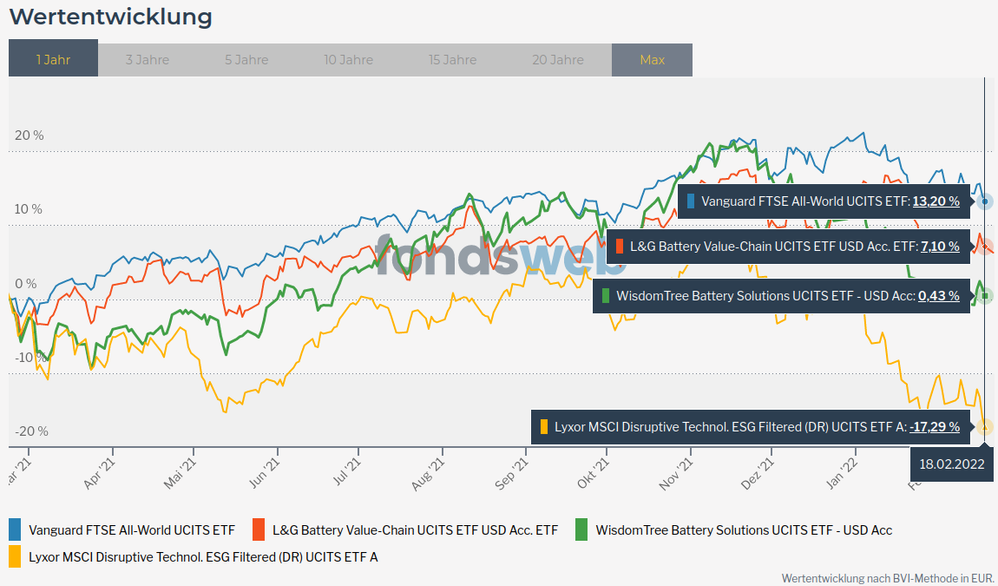Click the orange L&G Battery legend square
Image resolution: width=998 pixels, height=586 pixels.
pyautogui.click(x=259, y=530)
